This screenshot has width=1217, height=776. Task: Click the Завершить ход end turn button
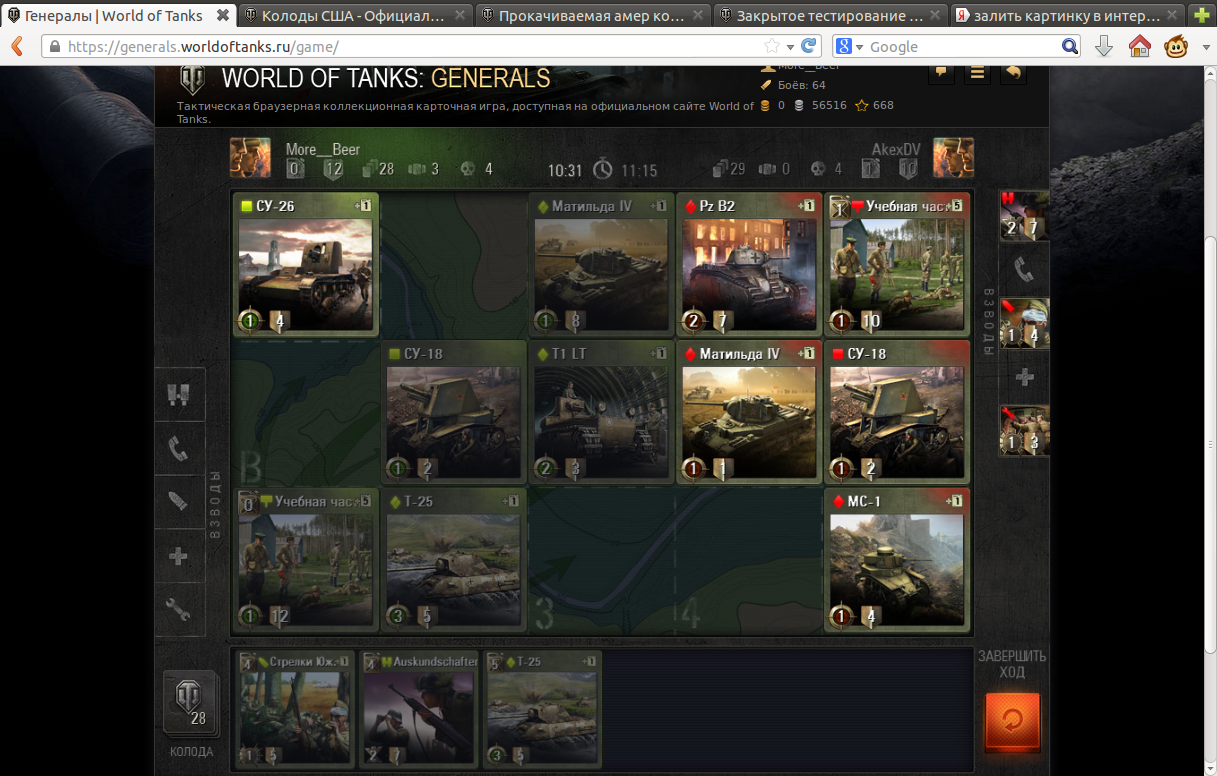[x=1012, y=722]
